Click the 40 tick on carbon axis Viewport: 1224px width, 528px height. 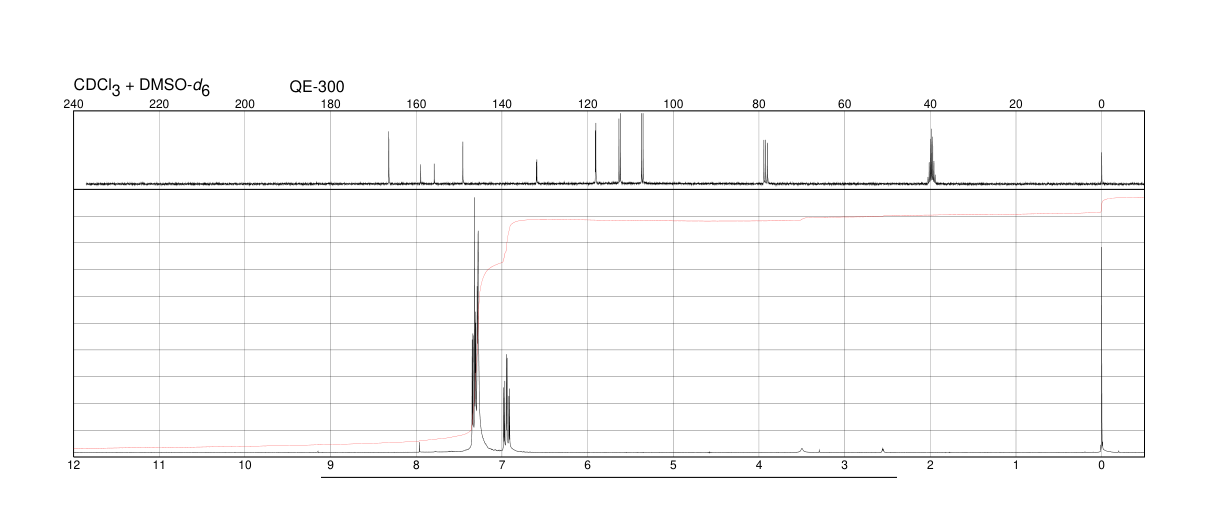coord(930,104)
